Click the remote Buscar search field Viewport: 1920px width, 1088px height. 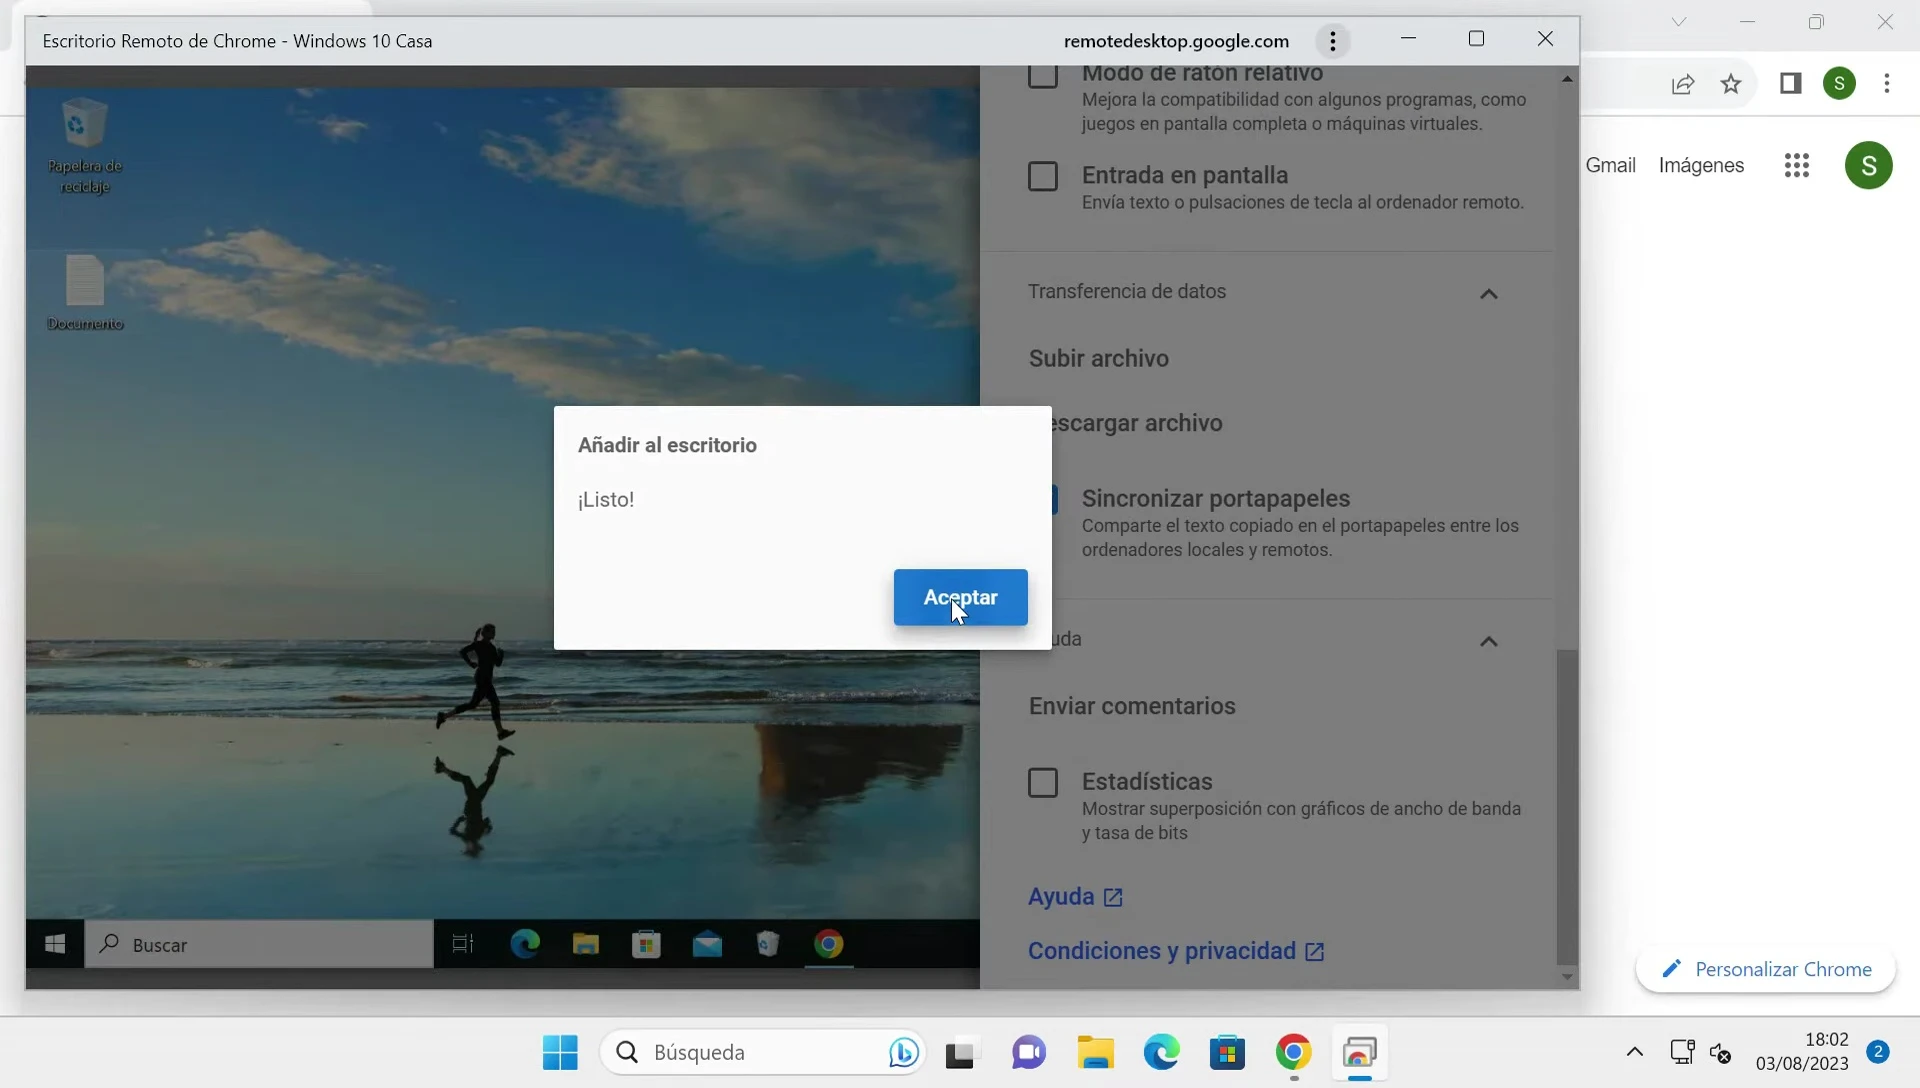[x=259, y=944]
